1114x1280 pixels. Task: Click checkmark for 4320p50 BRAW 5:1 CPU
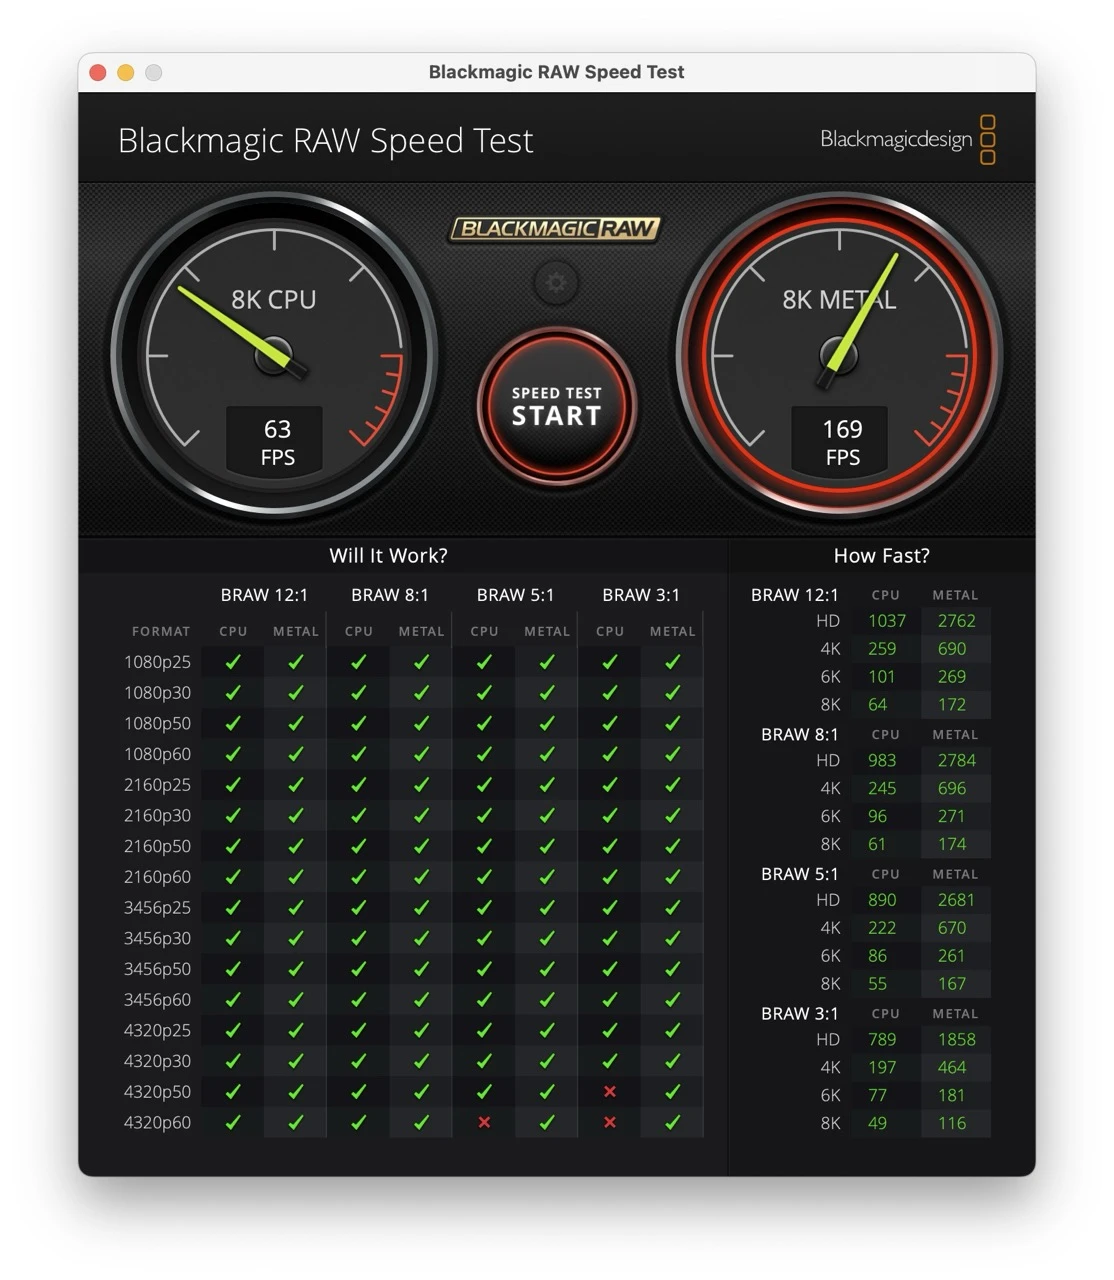[484, 1092]
